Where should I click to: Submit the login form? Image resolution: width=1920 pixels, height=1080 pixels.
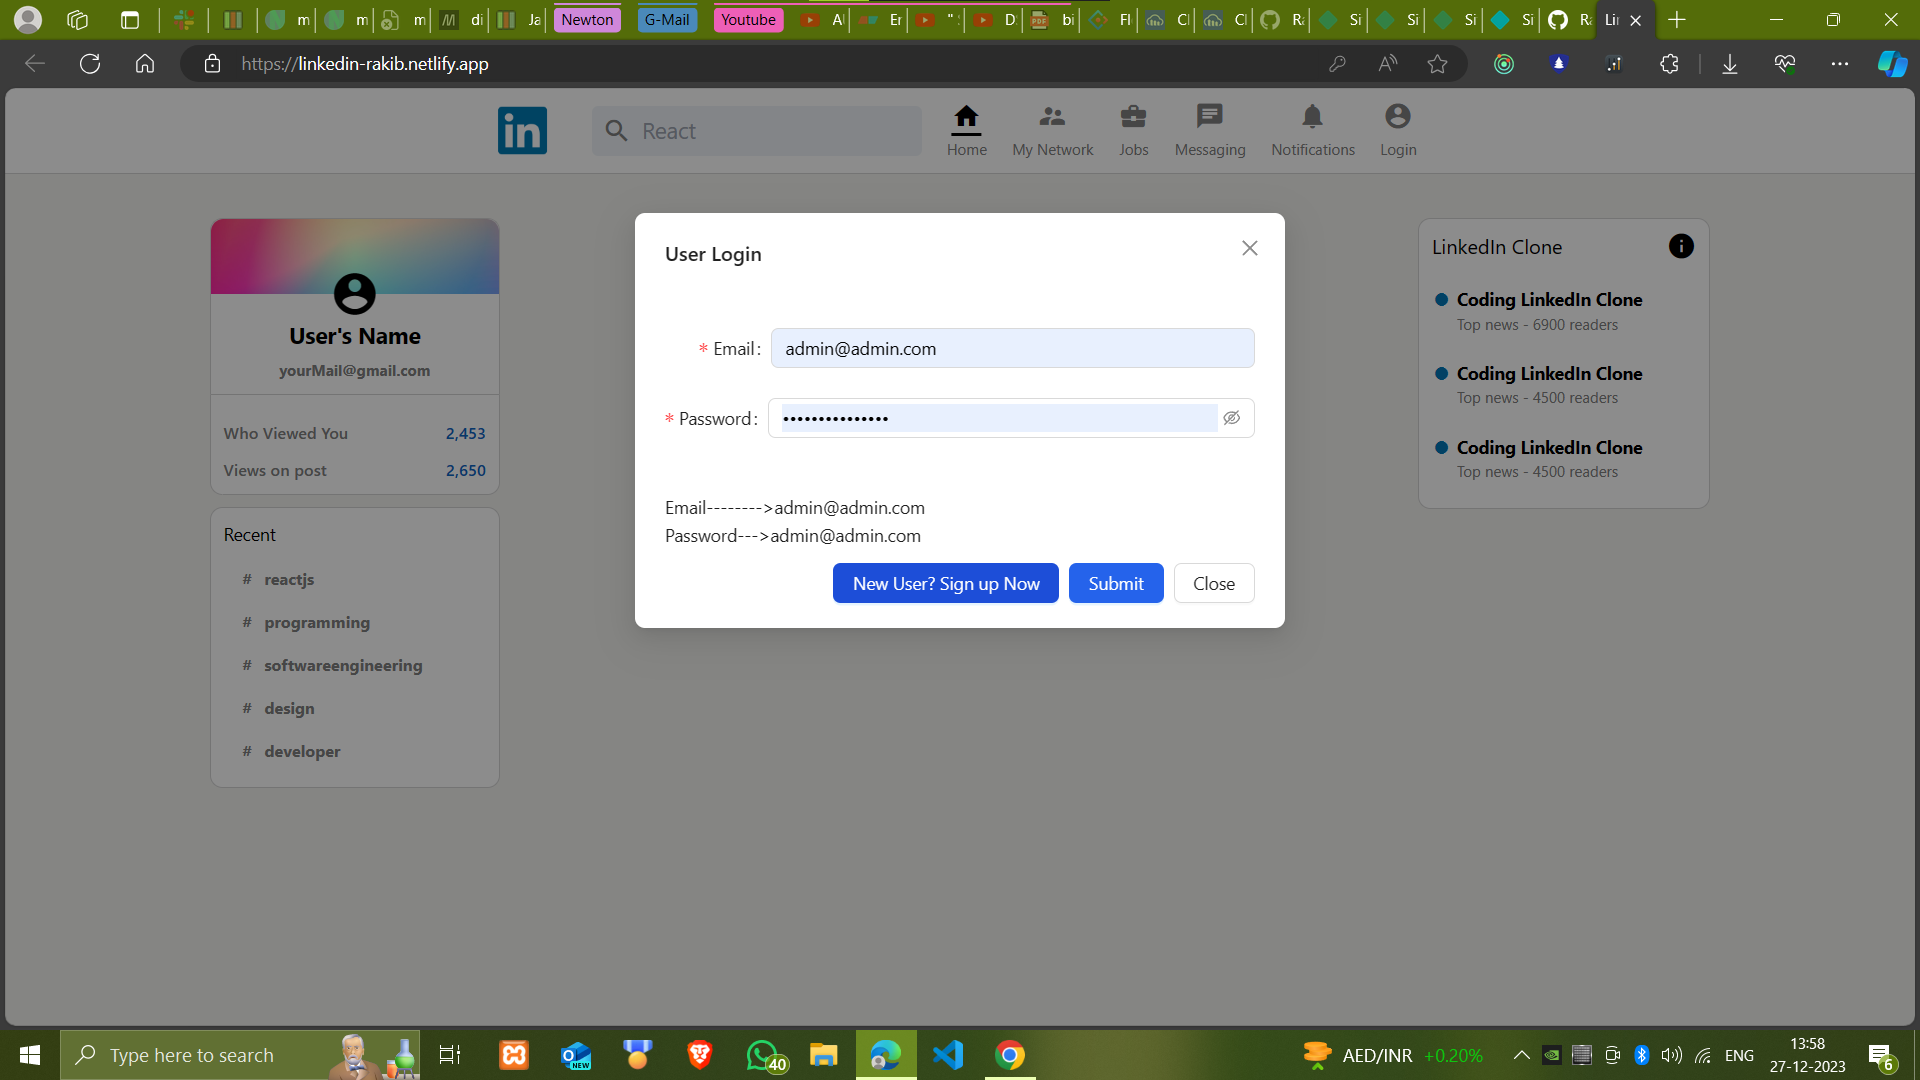1116,583
